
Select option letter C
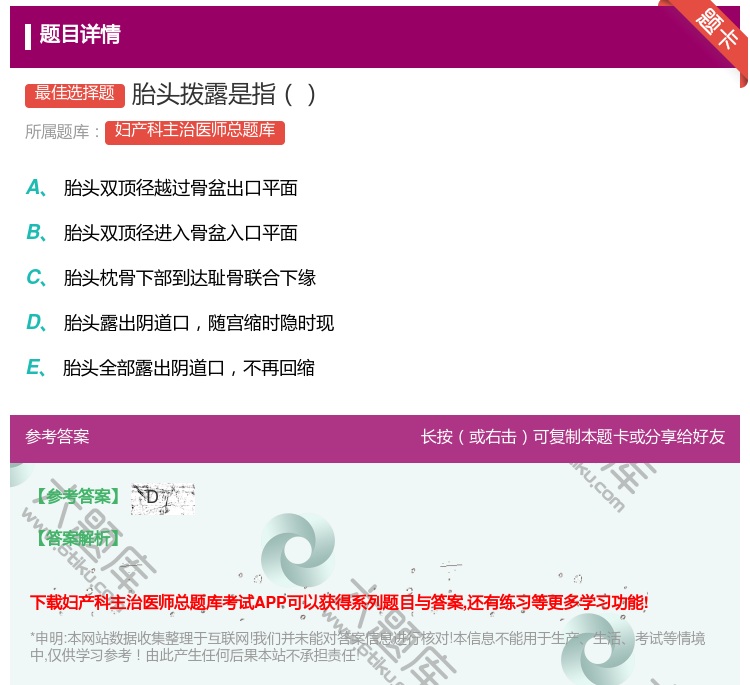(35, 278)
